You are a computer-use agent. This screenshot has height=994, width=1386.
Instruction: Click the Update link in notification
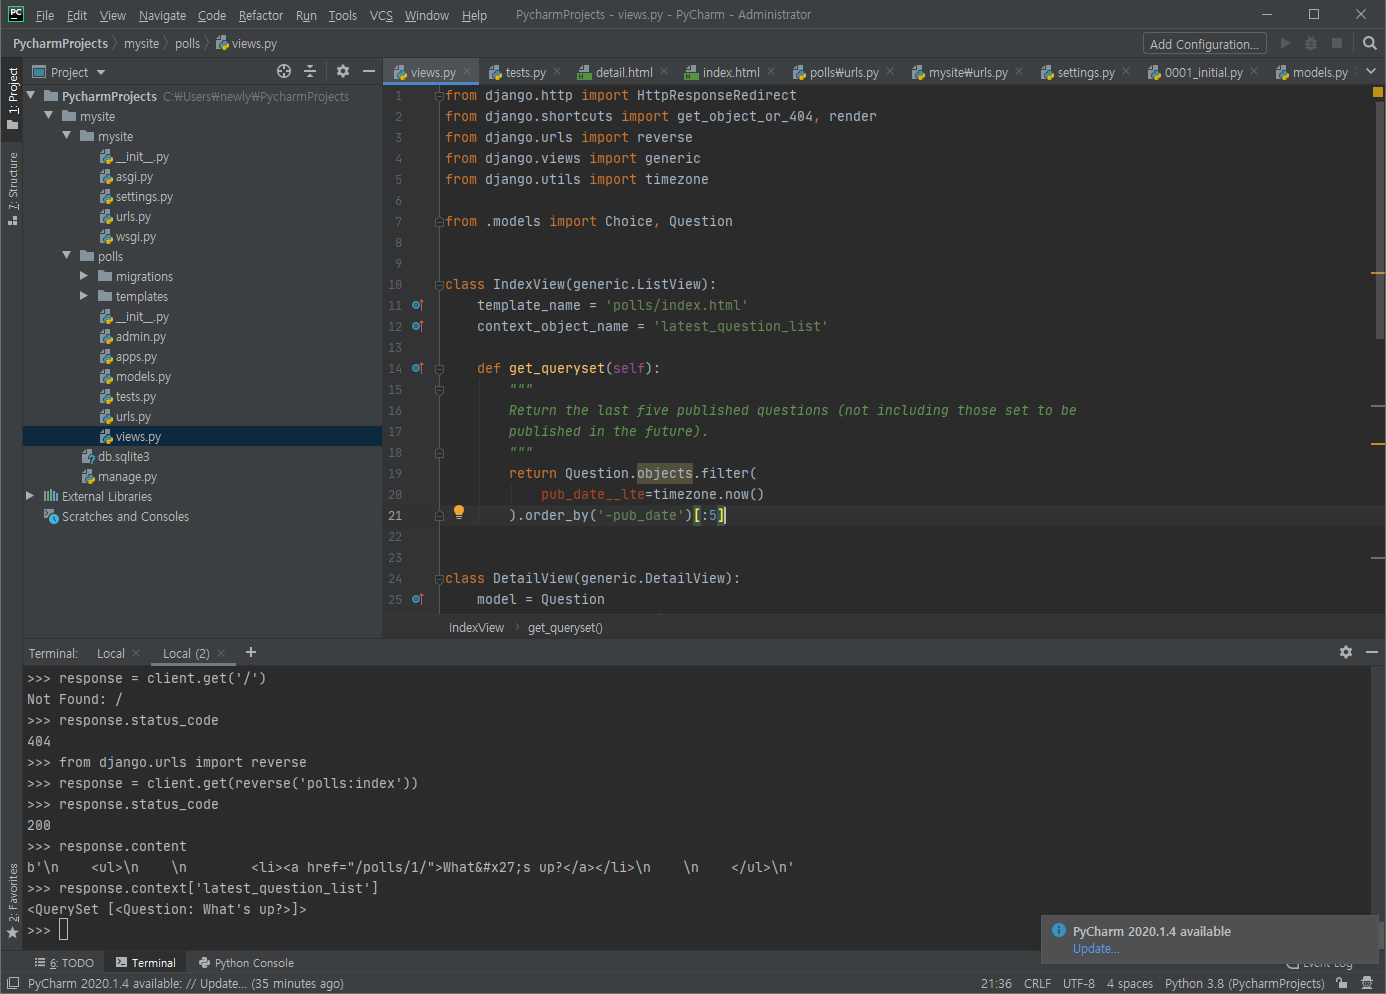click(1096, 949)
